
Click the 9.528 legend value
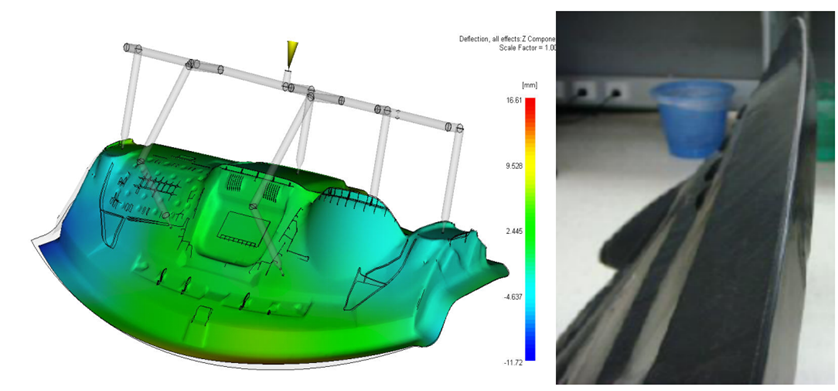[x=515, y=166]
